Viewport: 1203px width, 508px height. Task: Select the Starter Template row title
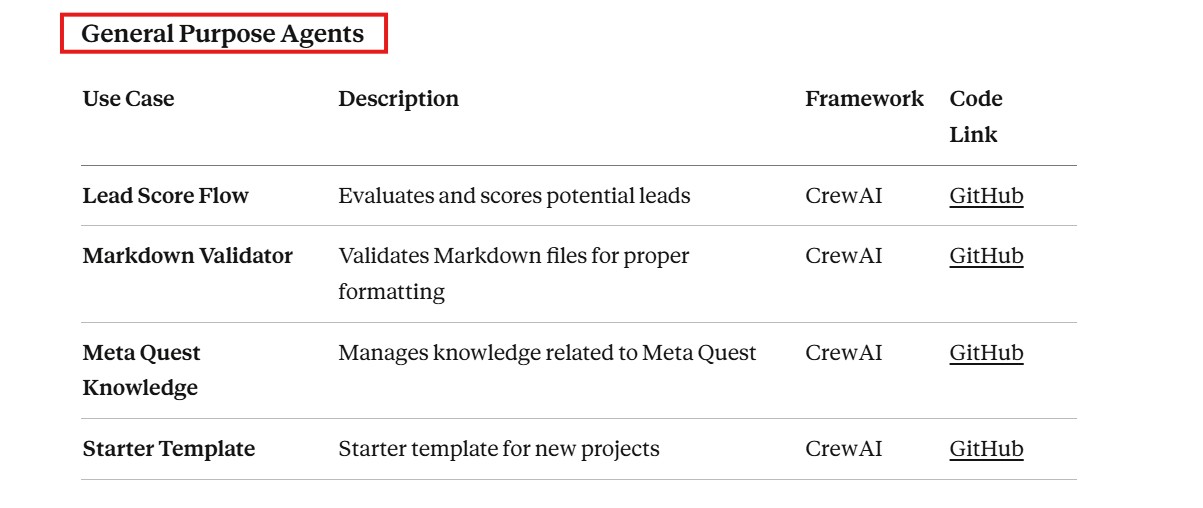pos(168,449)
